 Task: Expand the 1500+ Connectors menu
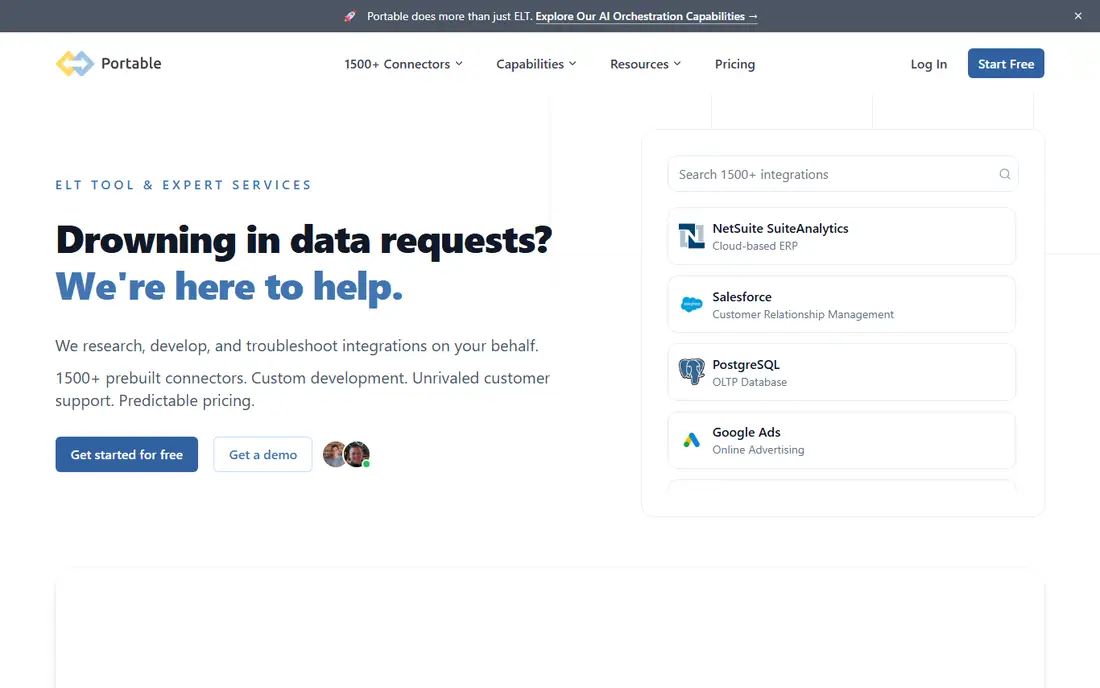pos(403,64)
